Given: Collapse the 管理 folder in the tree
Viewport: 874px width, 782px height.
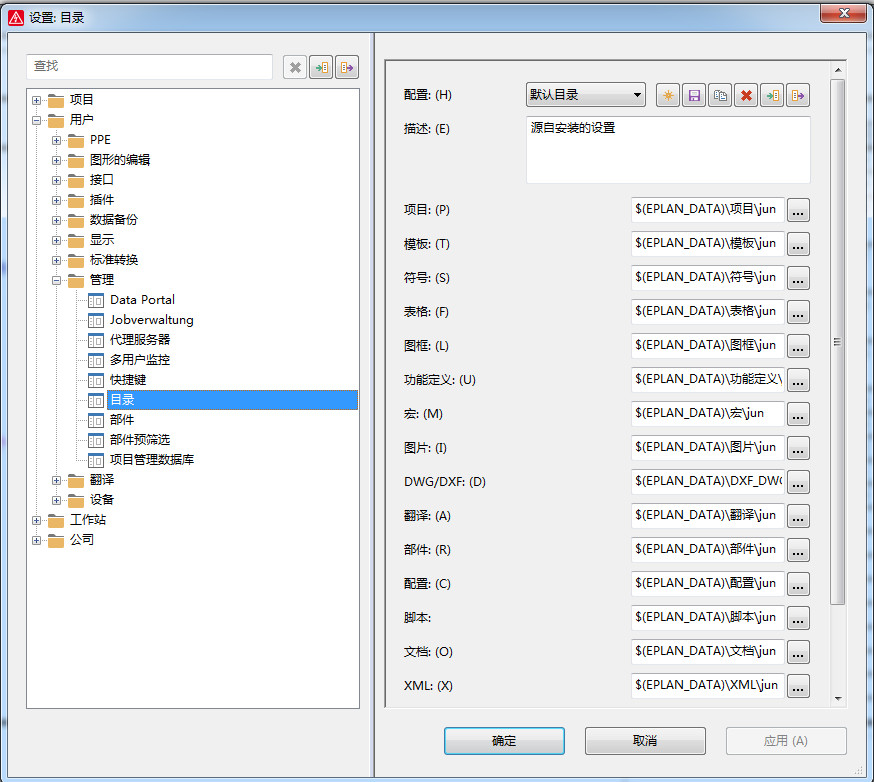Looking at the screenshot, I should 57,280.
